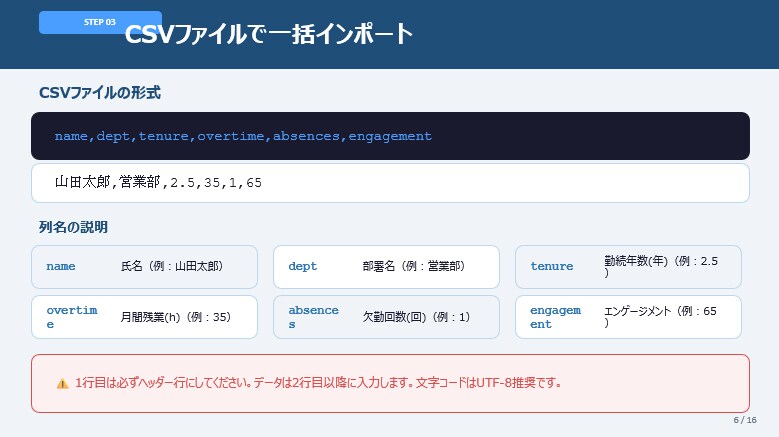The width and height of the screenshot is (779, 437).
Task: Click the absences column label
Action: click(x=313, y=317)
